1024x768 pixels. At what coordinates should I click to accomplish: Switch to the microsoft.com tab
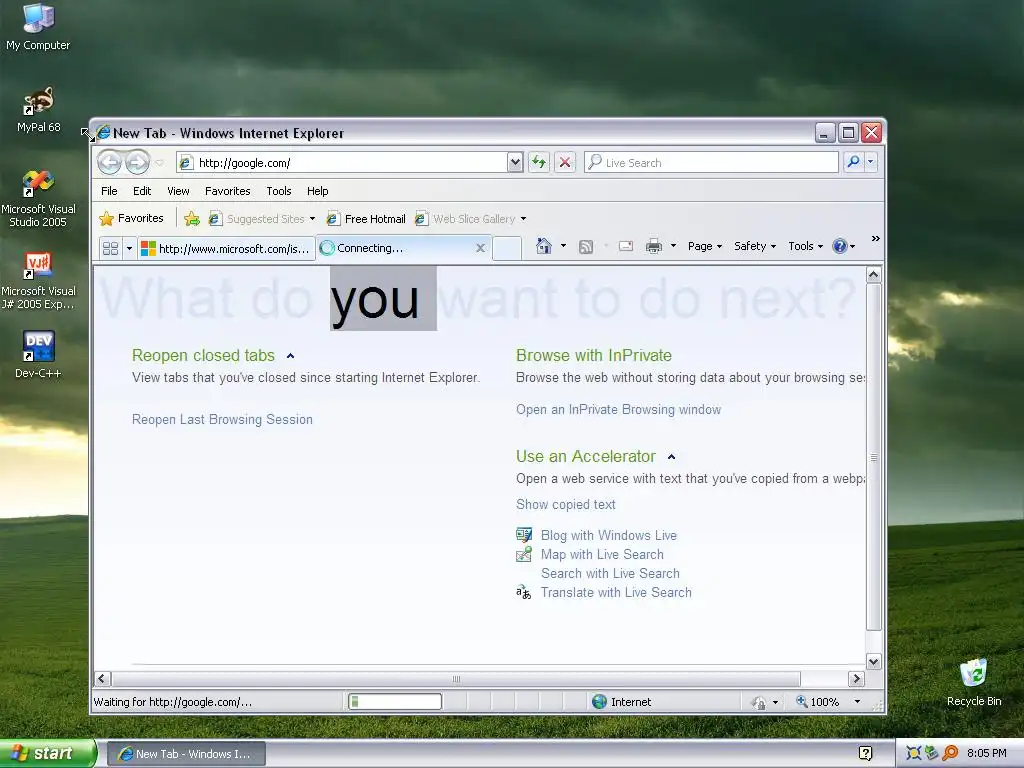coord(226,248)
